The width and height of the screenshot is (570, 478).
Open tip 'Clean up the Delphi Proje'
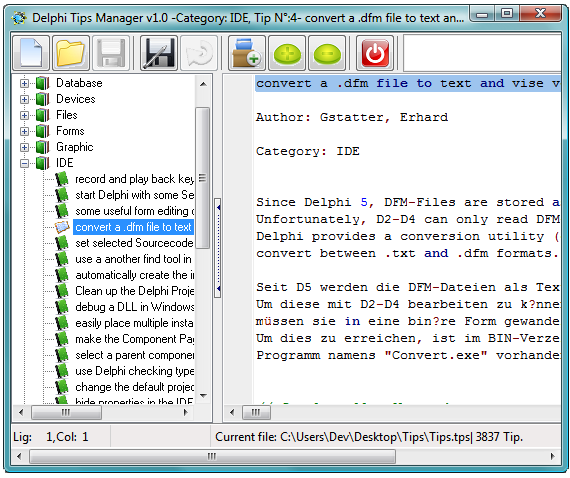coord(135,291)
